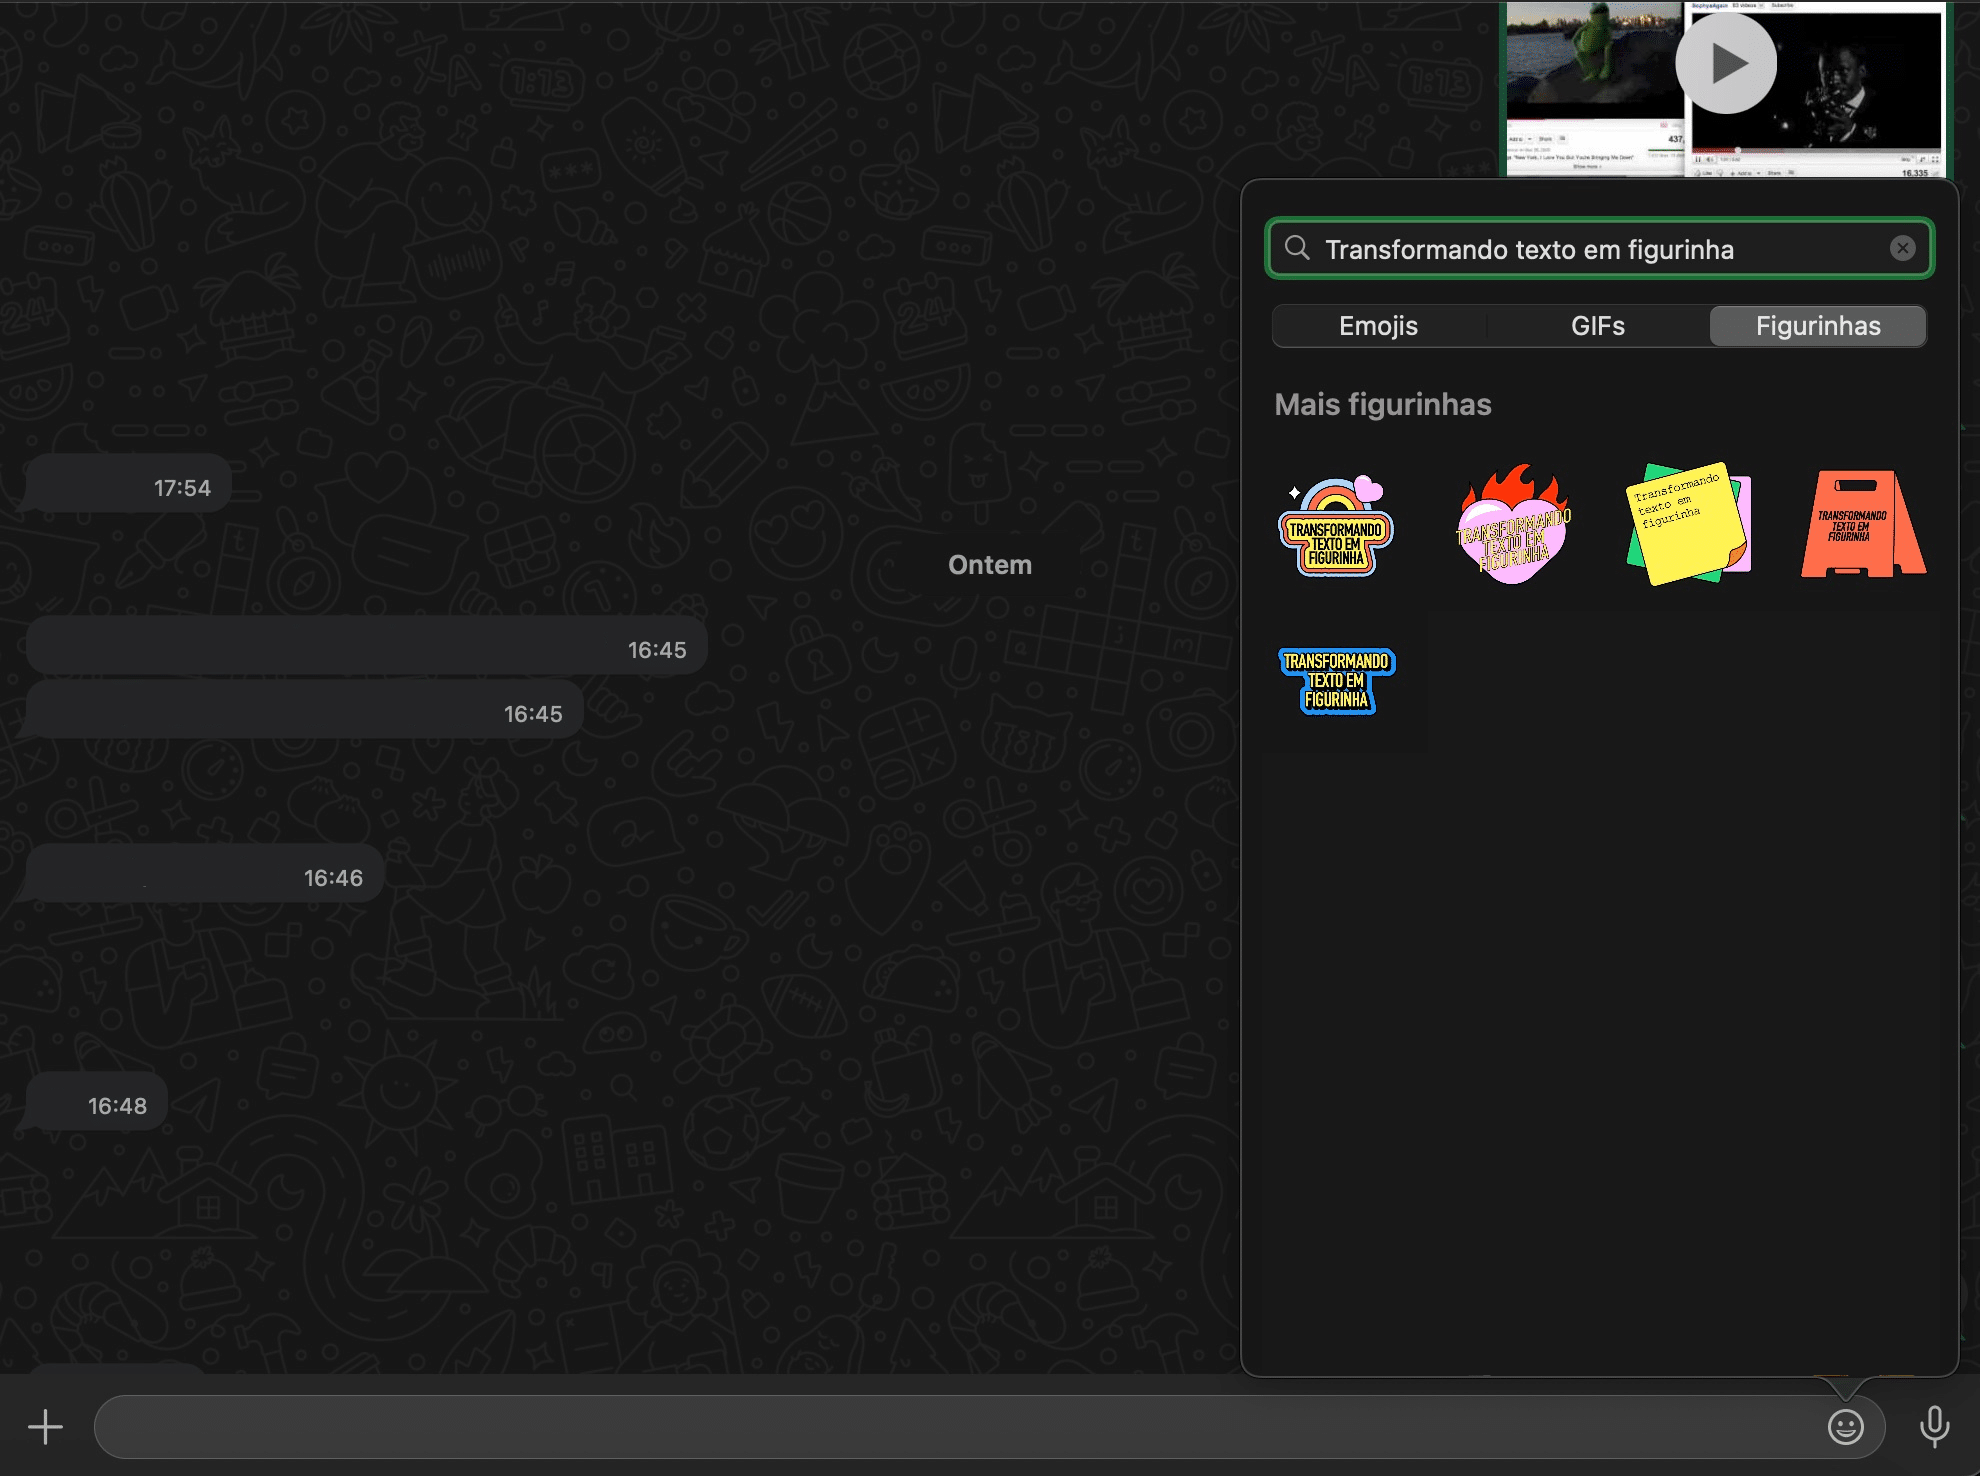Click the emoji smiley icon
1980x1476 pixels.
tap(1845, 1427)
